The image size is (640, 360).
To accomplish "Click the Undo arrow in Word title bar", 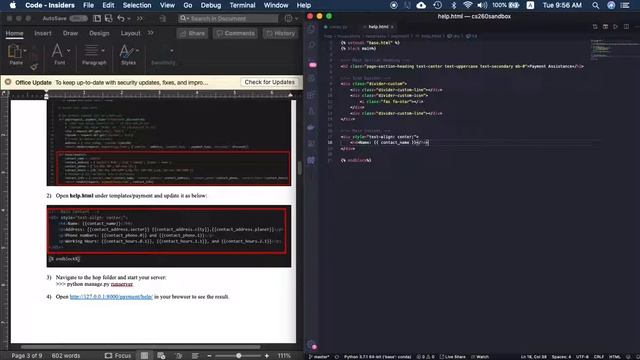I will click(x=120, y=18).
